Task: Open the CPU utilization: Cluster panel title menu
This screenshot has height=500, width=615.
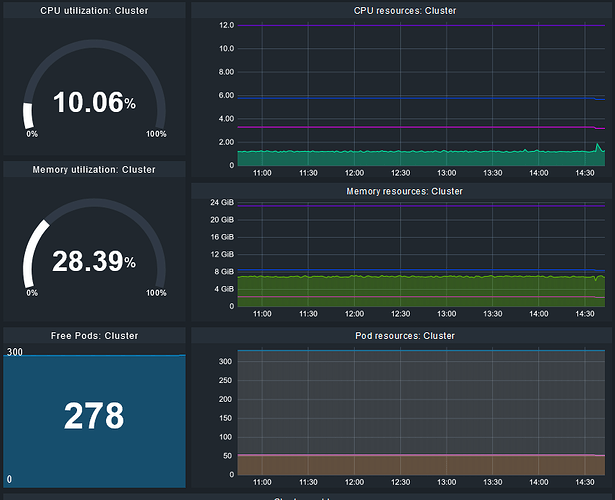Action: tap(94, 10)
